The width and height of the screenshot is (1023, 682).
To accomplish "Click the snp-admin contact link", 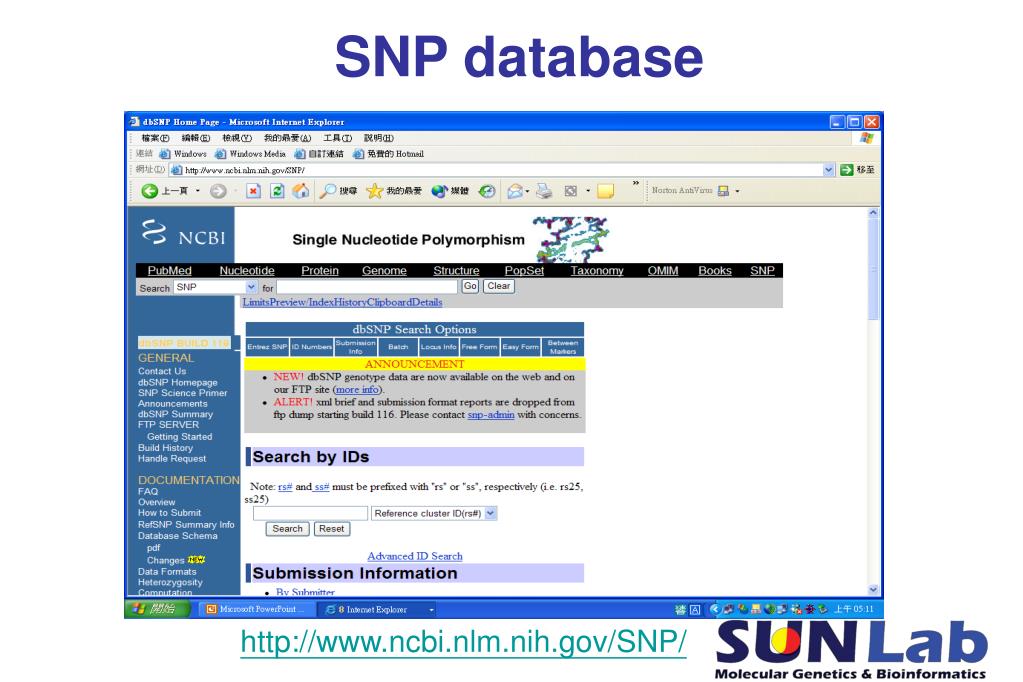I will tap(491, 414).
